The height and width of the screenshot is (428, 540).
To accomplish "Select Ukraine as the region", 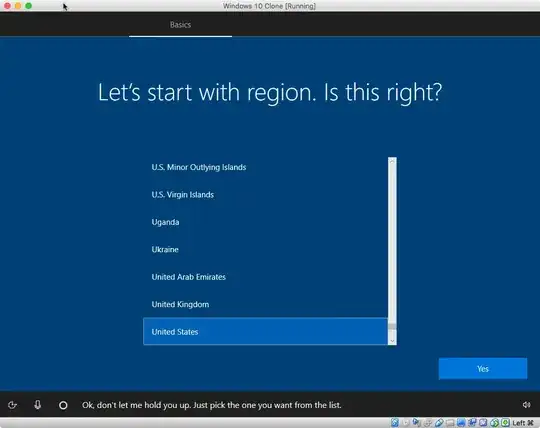I will pos(265,249).
